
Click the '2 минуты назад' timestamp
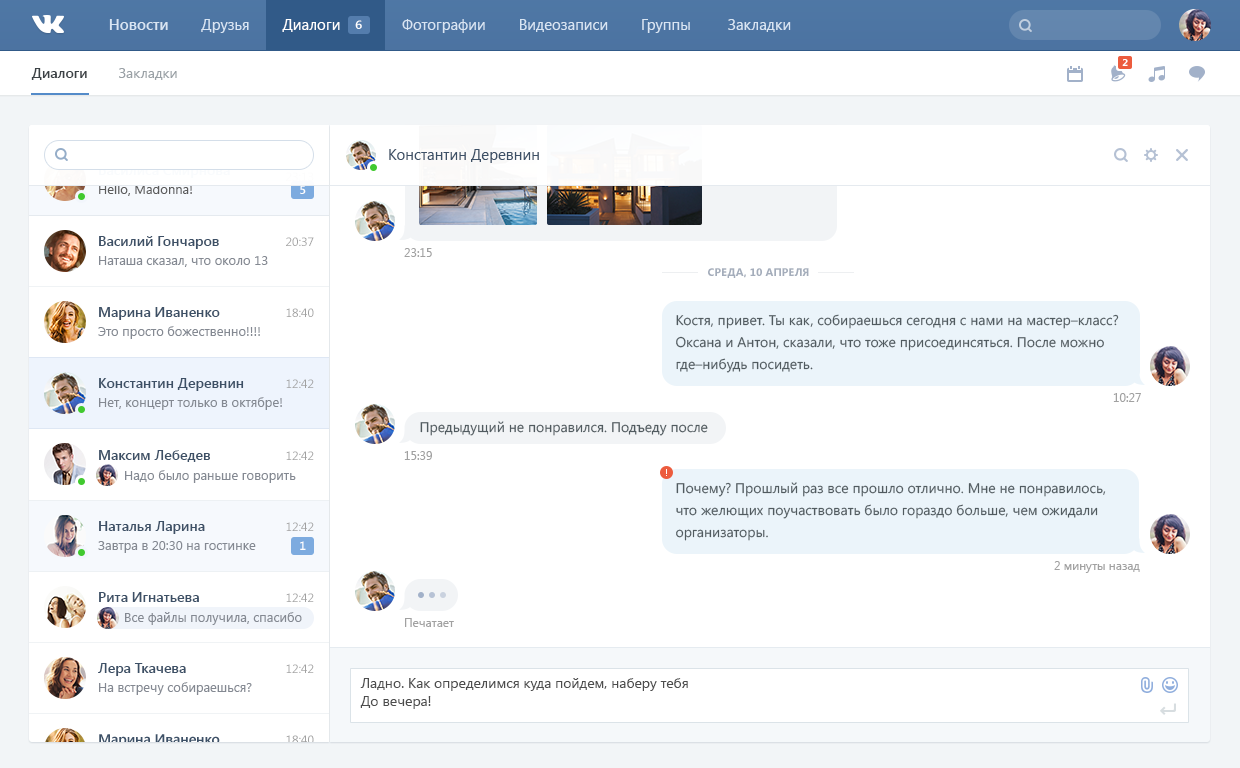coord(1096,566)
